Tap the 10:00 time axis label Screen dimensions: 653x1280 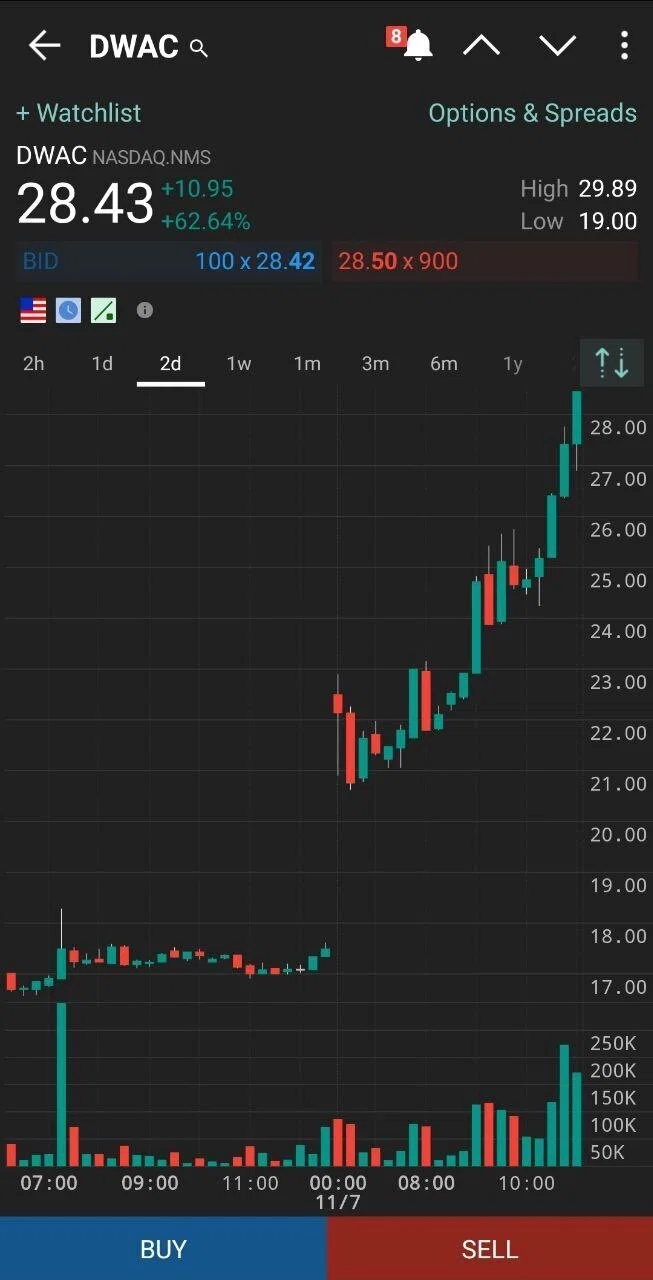point(526,1183)
